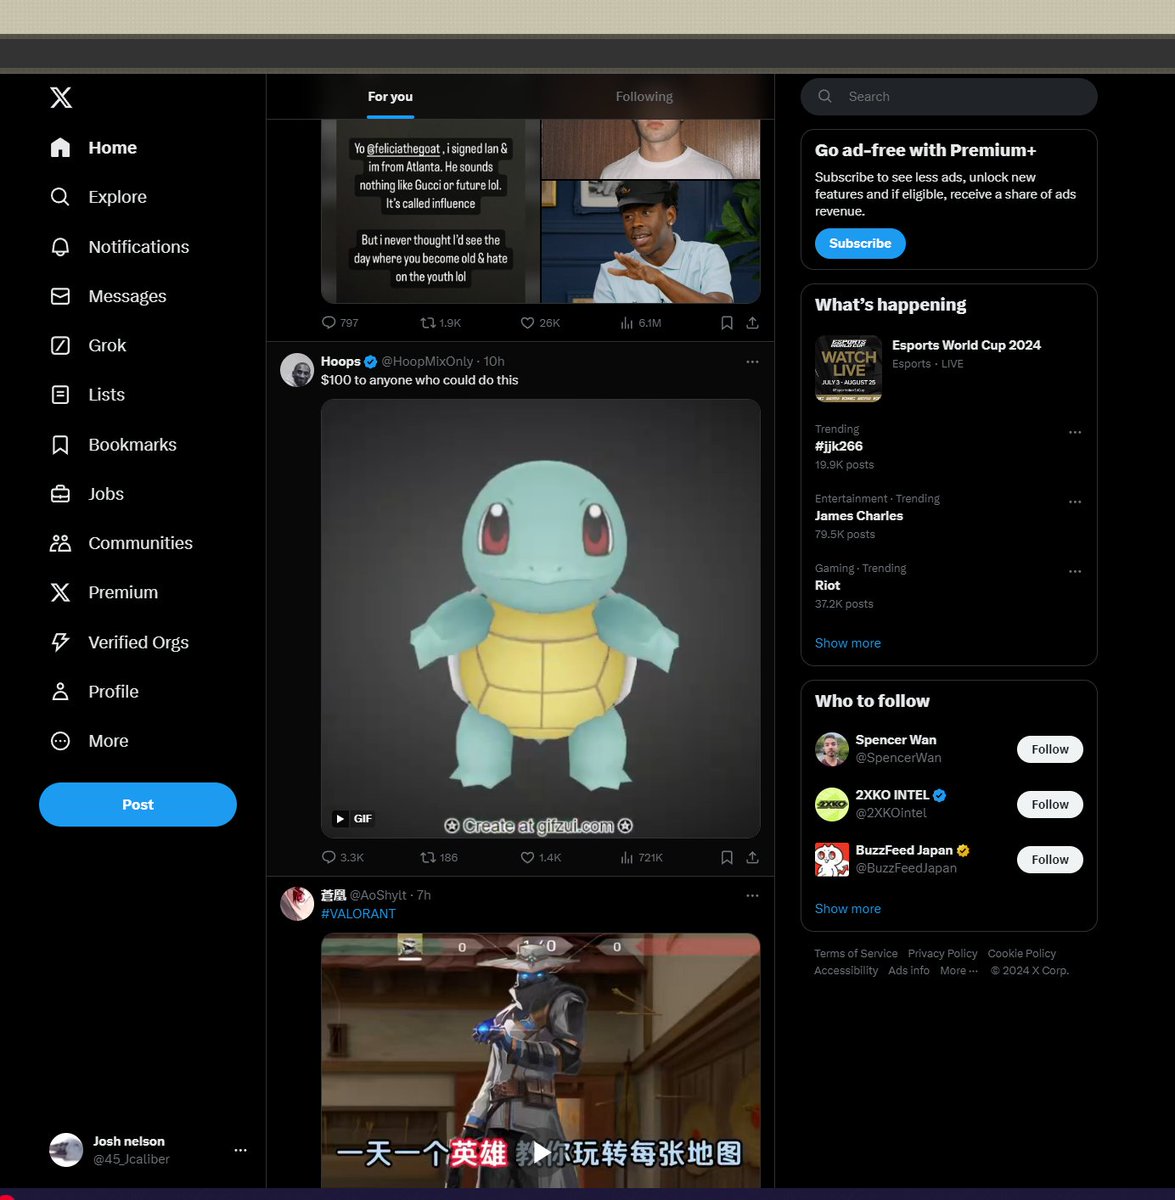Like the Hoops post (1.4K)
This screenshot has width=1175, height=1200.
click(x=541, y=857)
